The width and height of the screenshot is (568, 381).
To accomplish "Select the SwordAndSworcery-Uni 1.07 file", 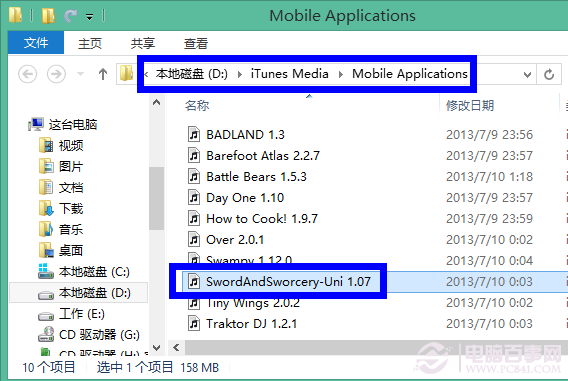I will pyautogui.click(x=288, y=282).
